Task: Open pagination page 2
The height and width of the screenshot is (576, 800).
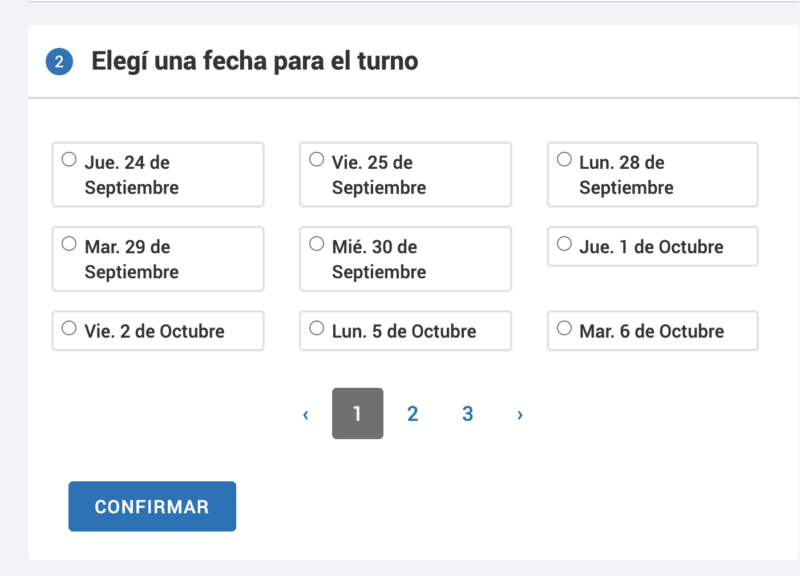Action: click(x=413, y=413)
